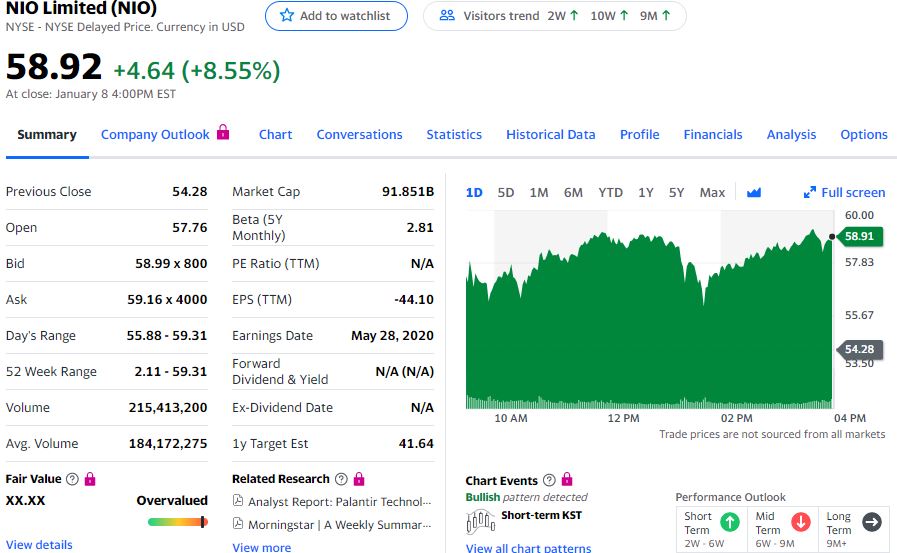Select the Max chart range

coord(712,193)
